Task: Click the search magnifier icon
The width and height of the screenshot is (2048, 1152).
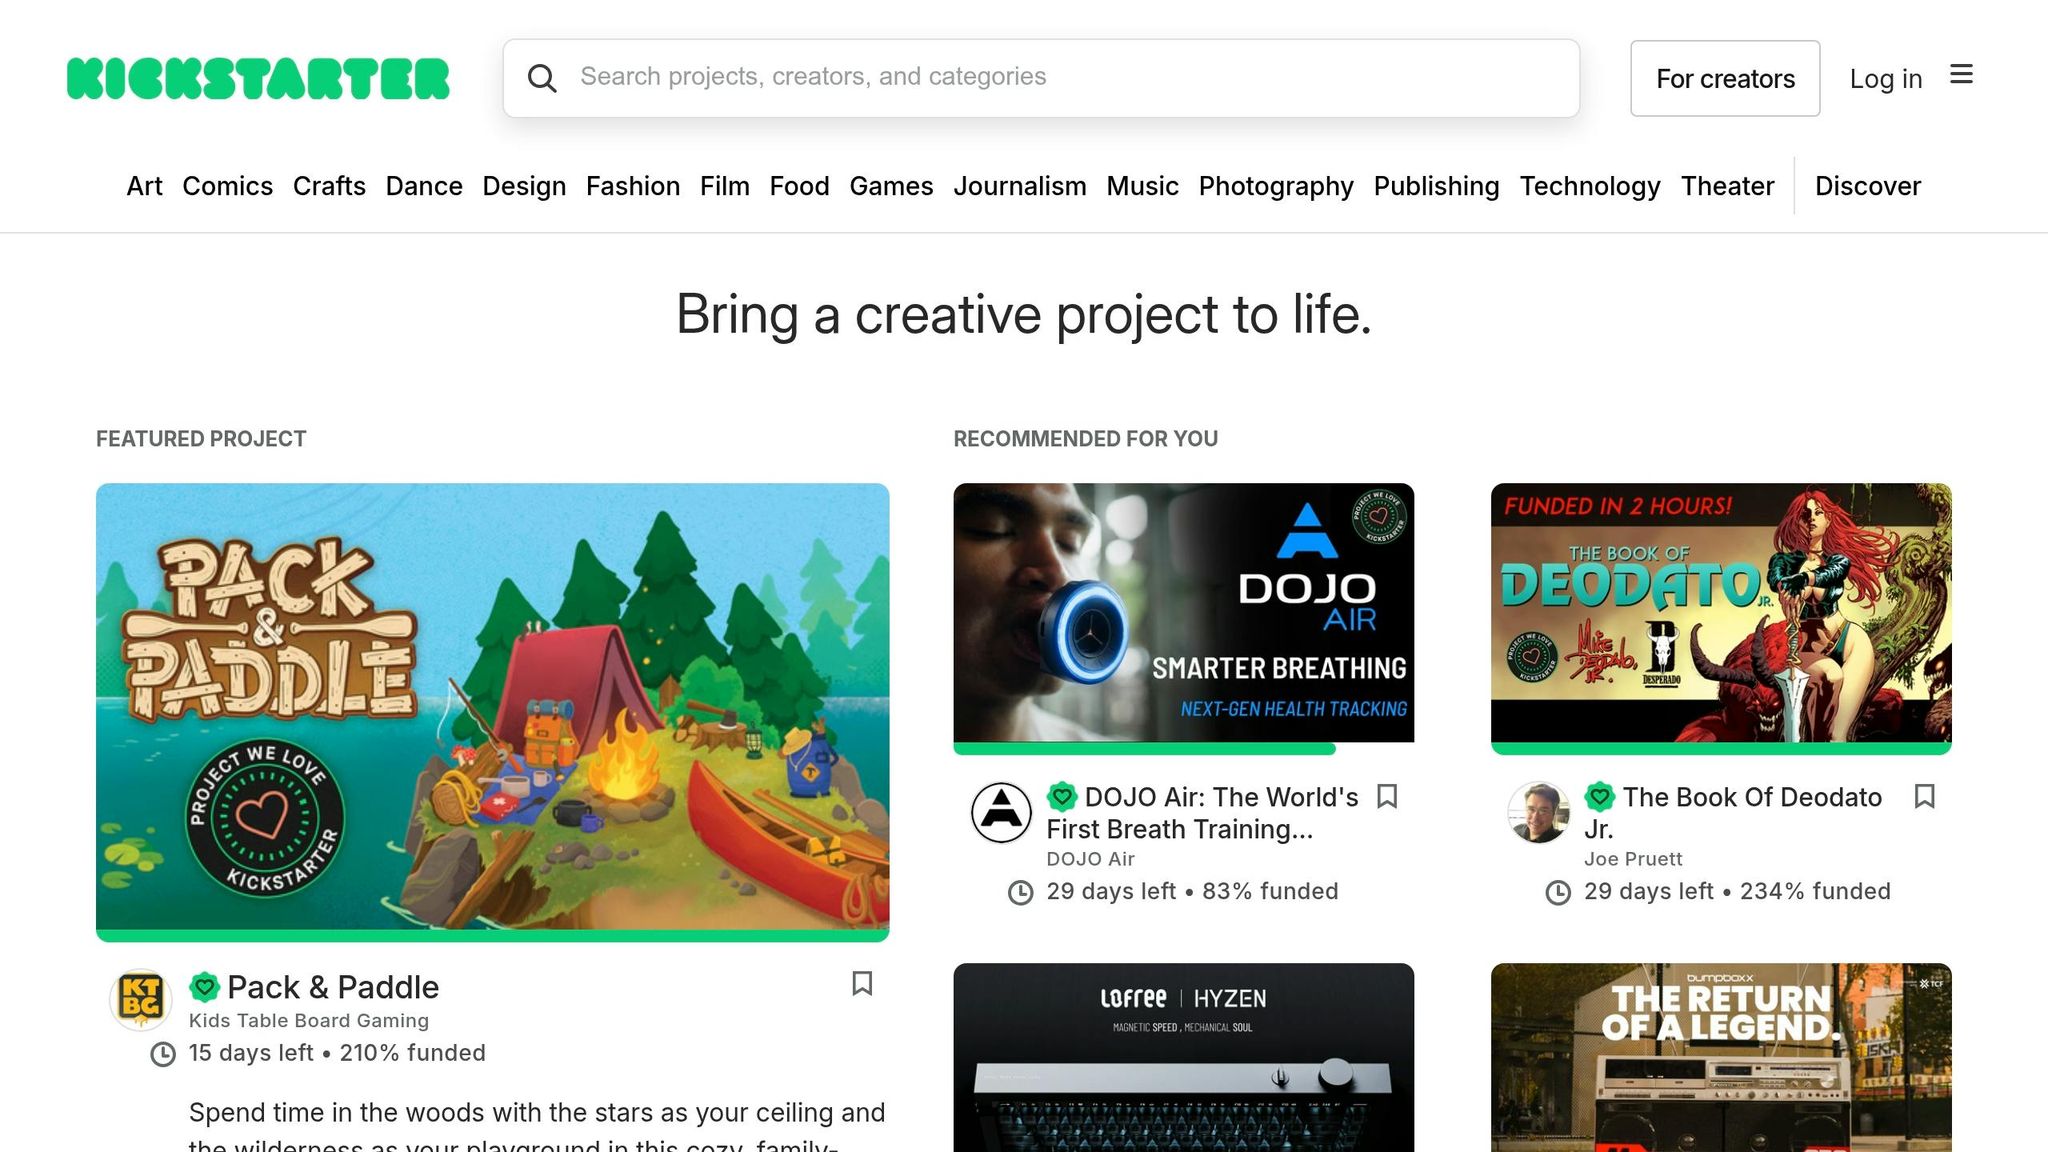Action: tap(542, 78)
